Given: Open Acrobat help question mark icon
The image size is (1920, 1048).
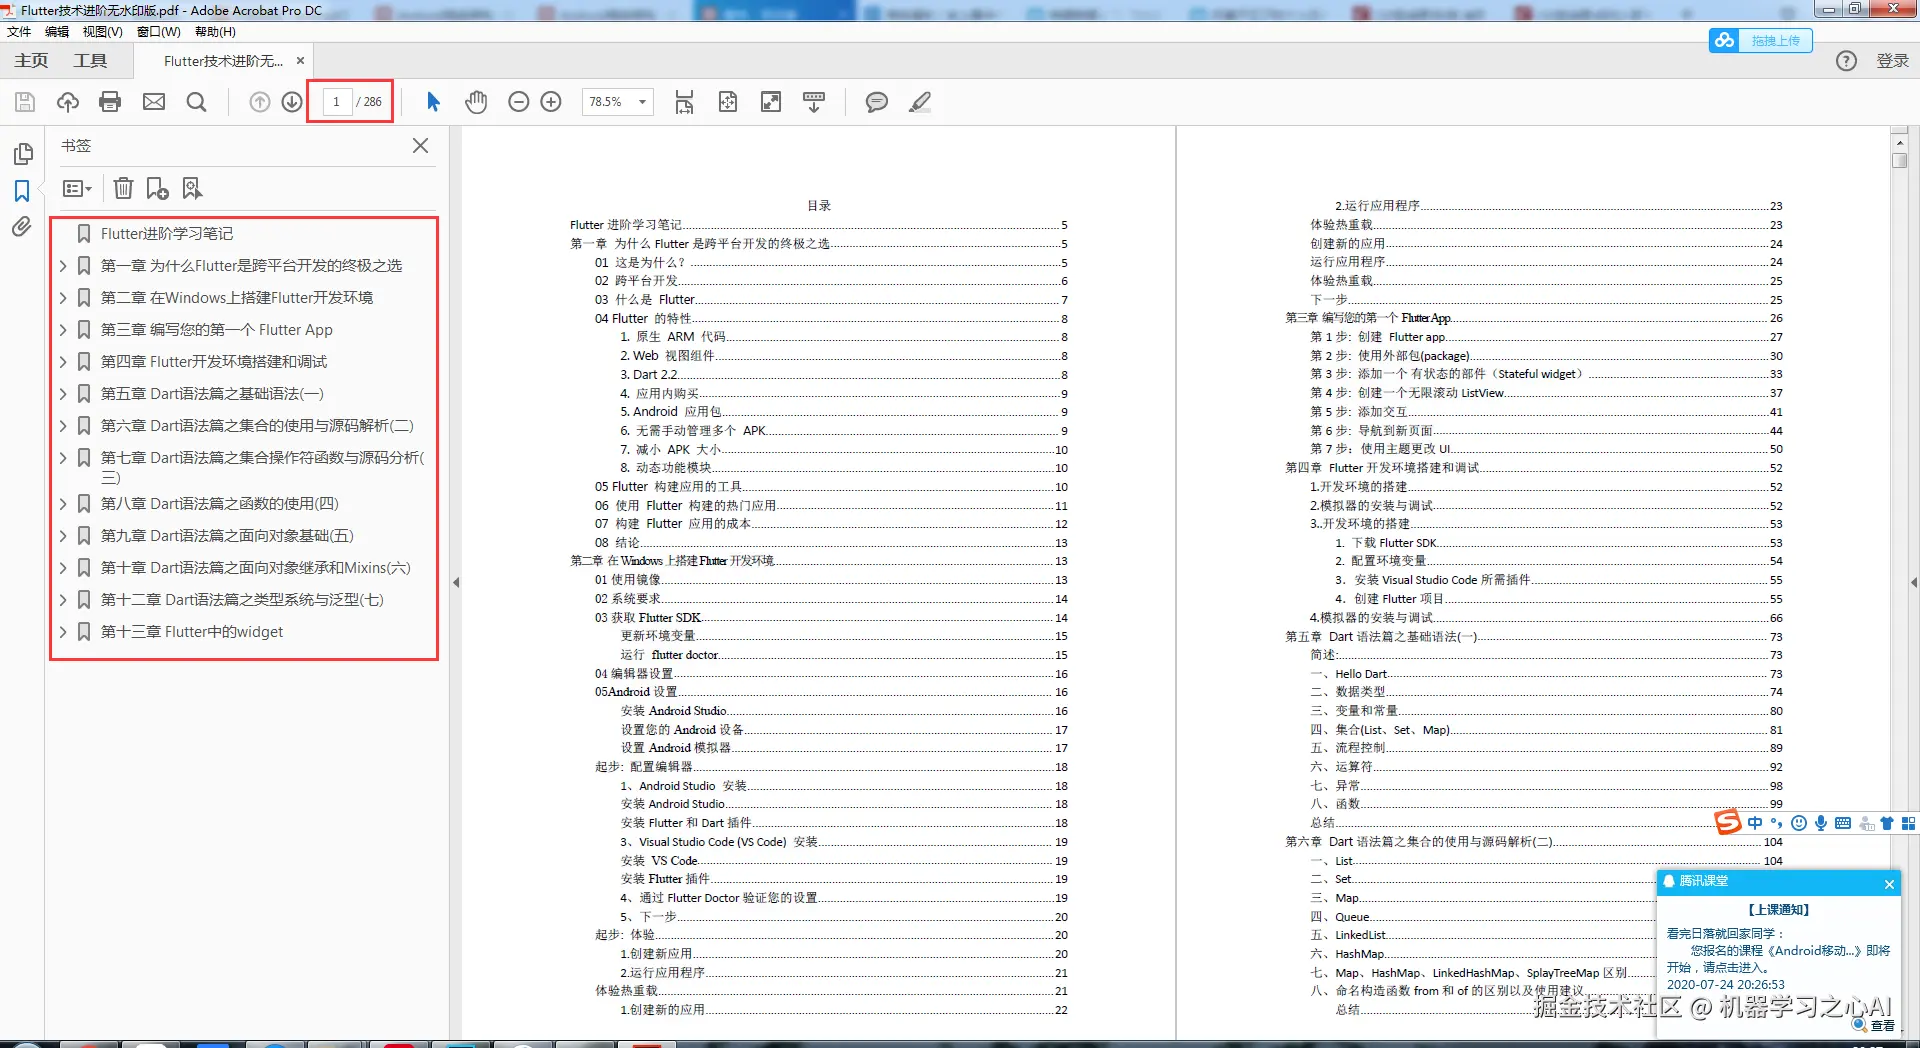Looking at the screenshot, I should click(1846, 61).
